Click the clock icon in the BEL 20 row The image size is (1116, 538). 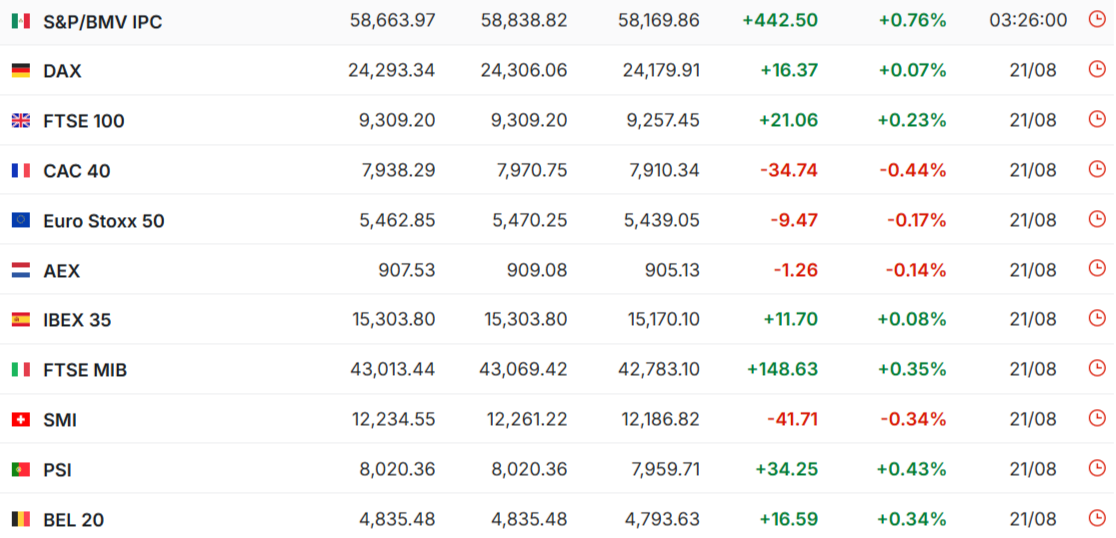(x=1097, y=517)
